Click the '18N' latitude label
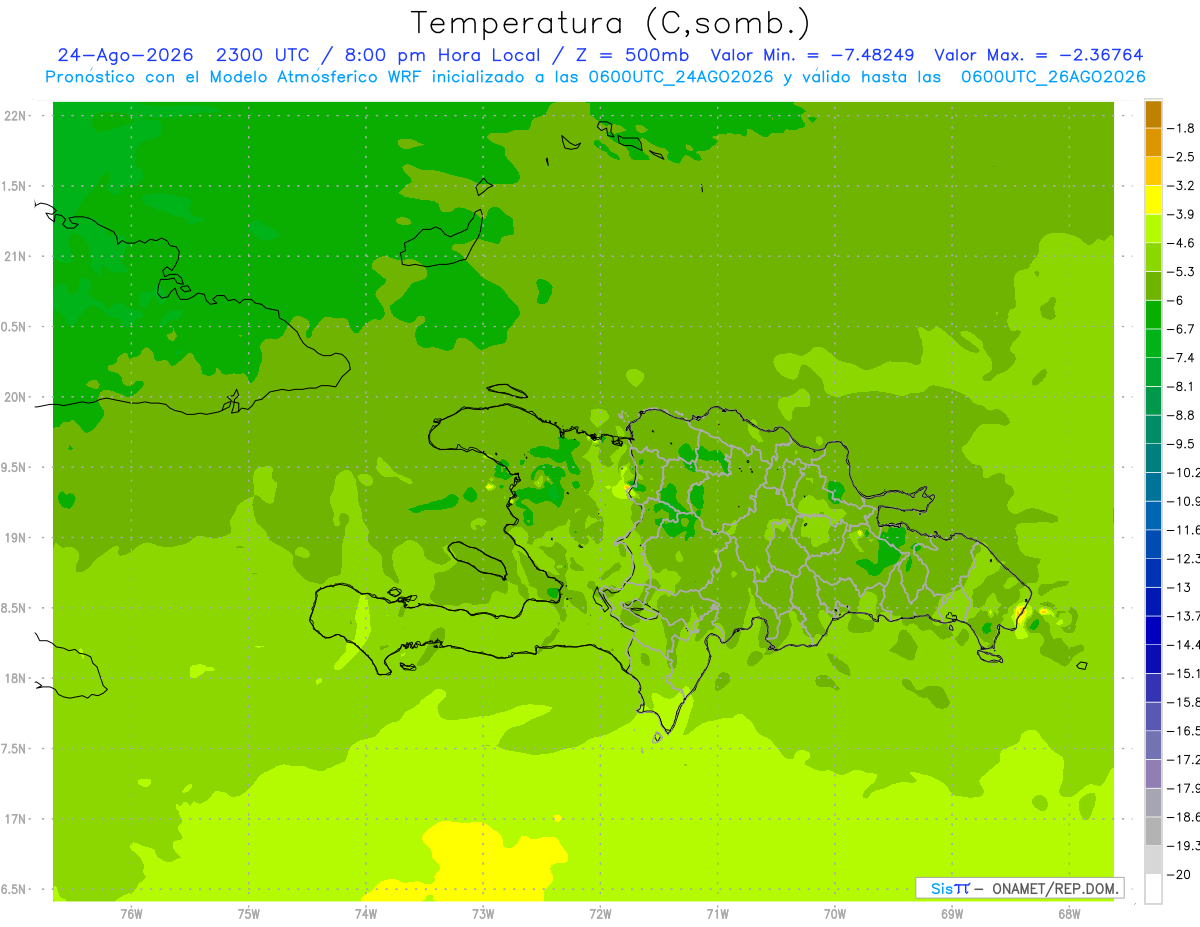This screenshot has width=1200, height=927. tap(15, 679)
